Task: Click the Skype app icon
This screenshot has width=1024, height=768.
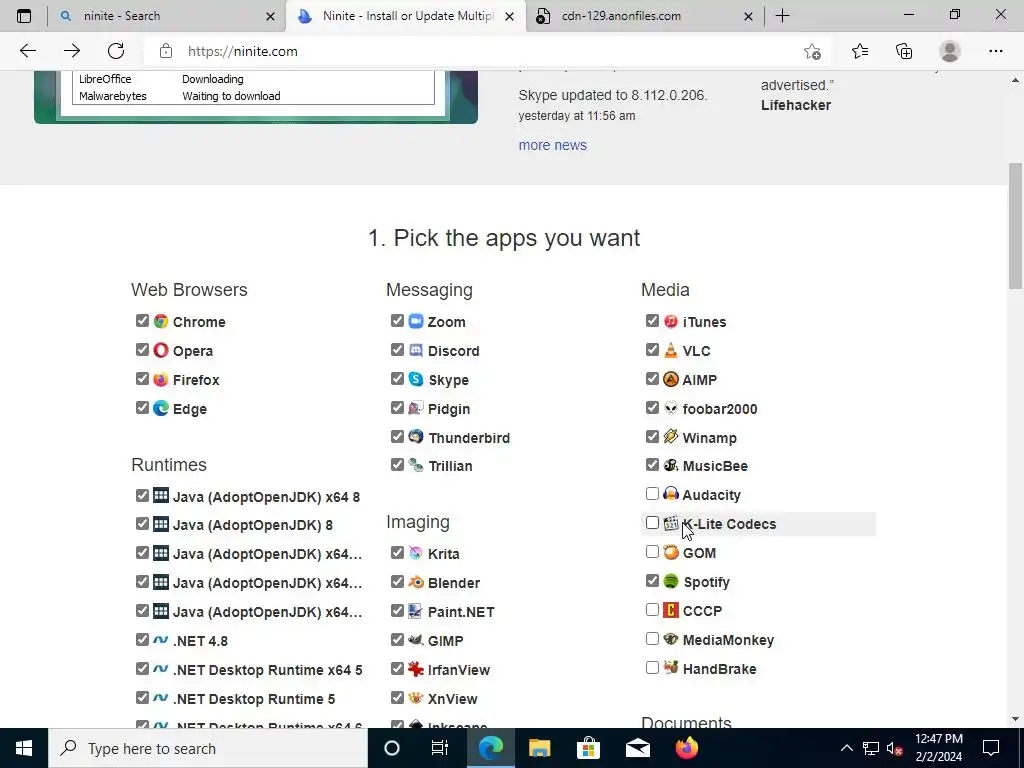Action: coord(416,379)
